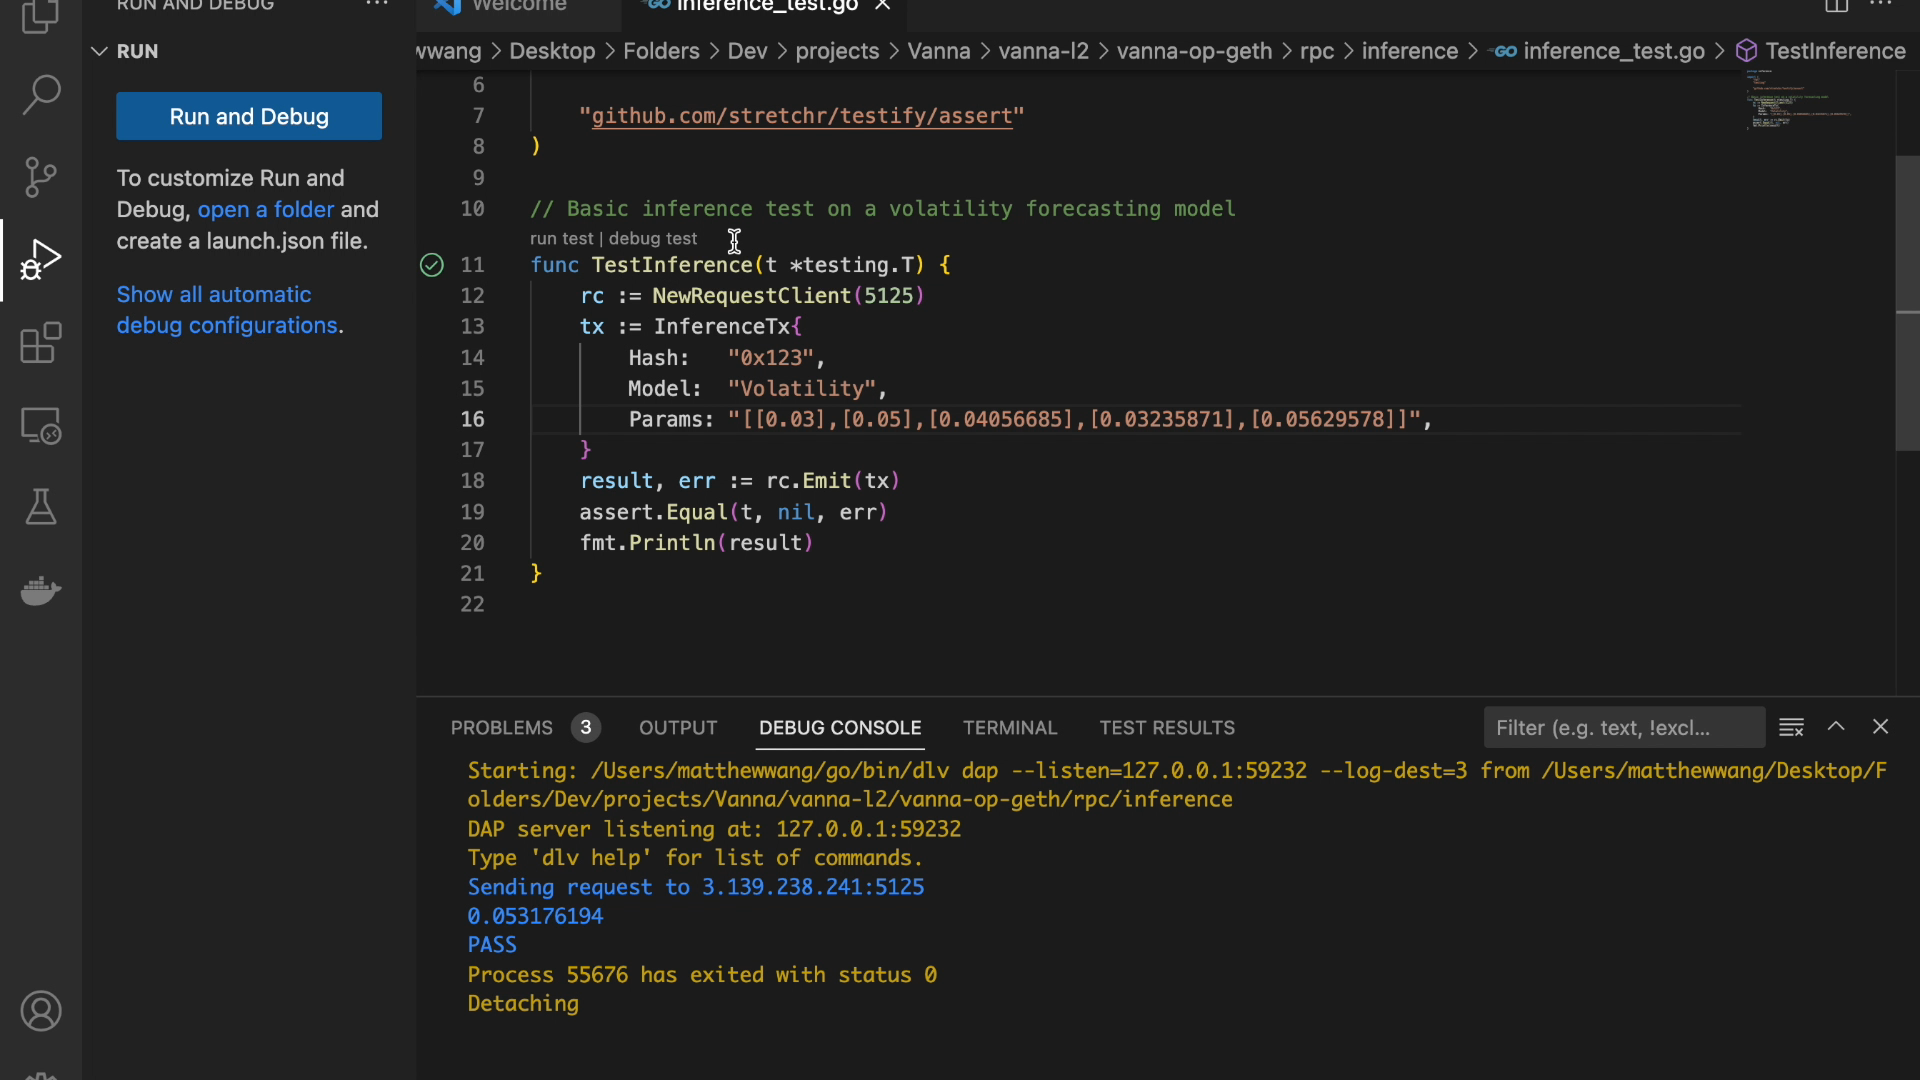Screen dimensions: 1920x1080
Task: Open the Run and Debug views more actions menu
Action: coord(377,5)
